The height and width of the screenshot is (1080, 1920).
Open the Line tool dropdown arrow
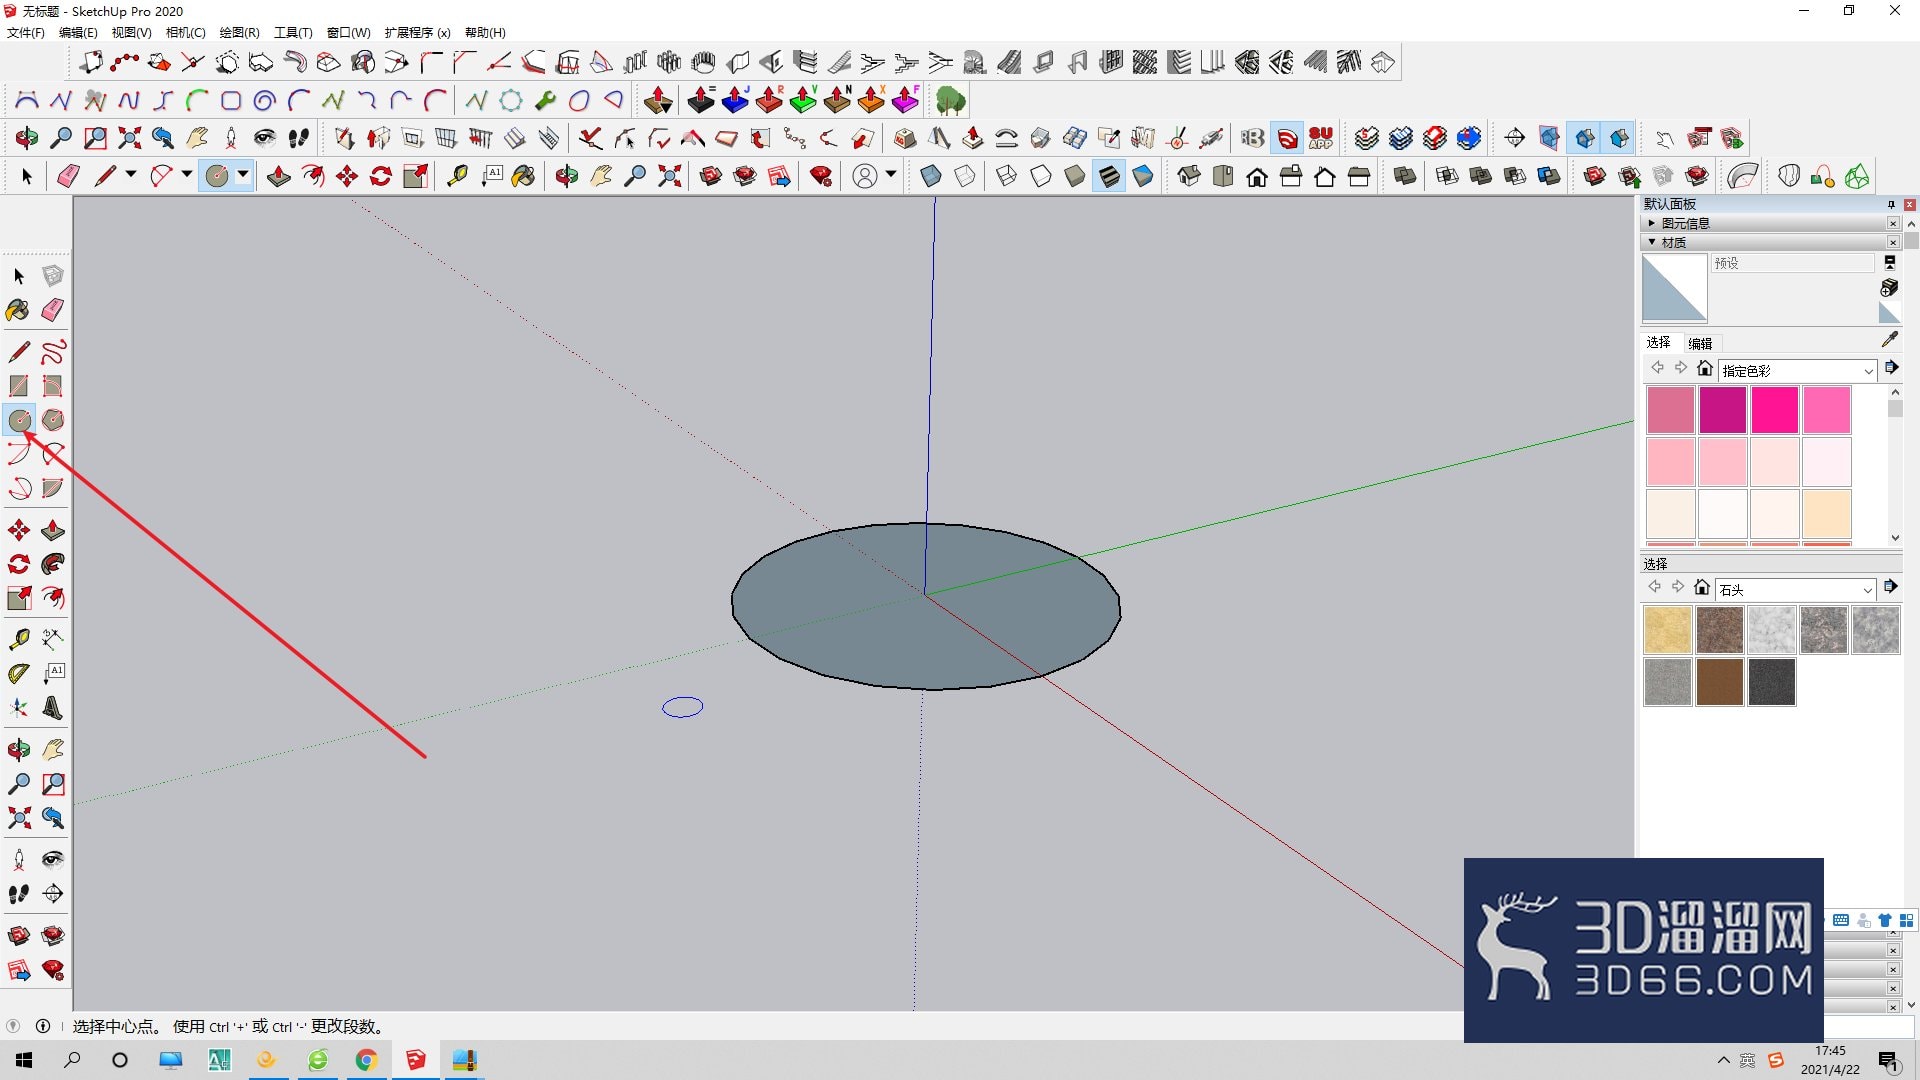click(131, 175)
